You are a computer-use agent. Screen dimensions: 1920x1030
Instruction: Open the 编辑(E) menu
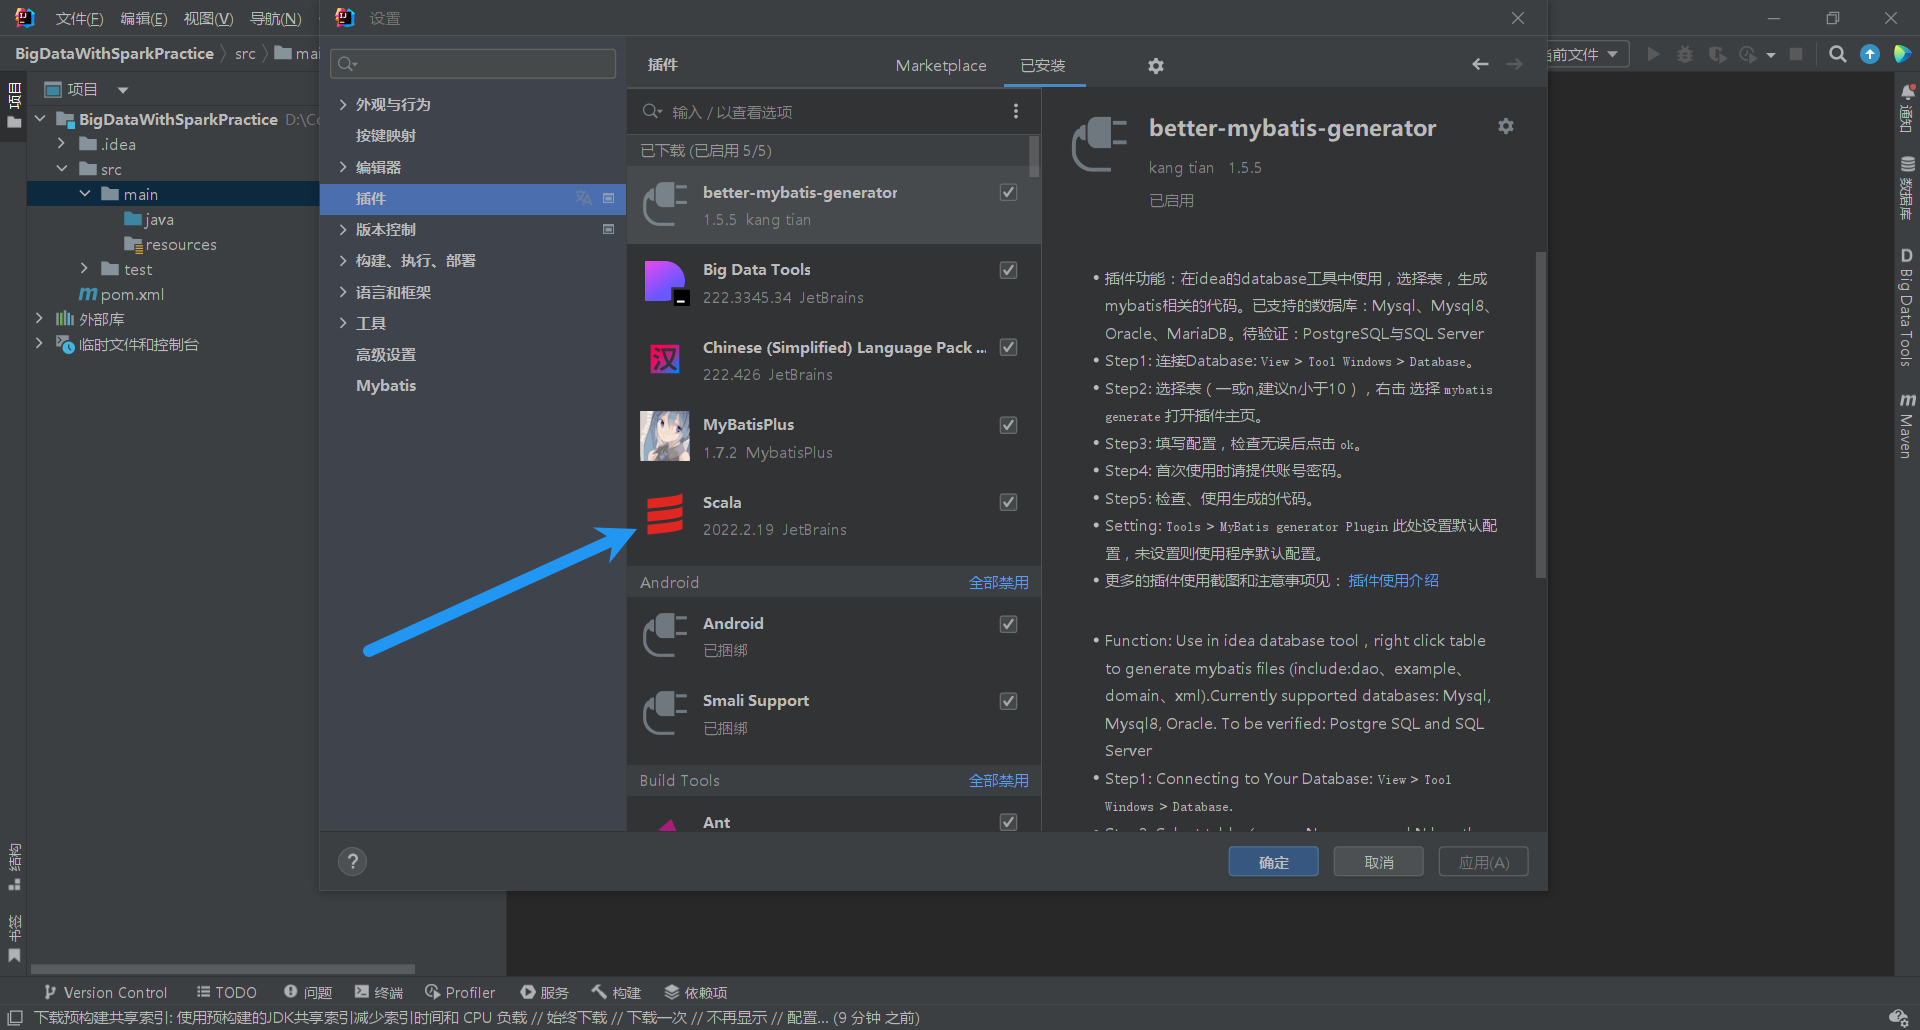pyautogui.click(x=143, y=19)
